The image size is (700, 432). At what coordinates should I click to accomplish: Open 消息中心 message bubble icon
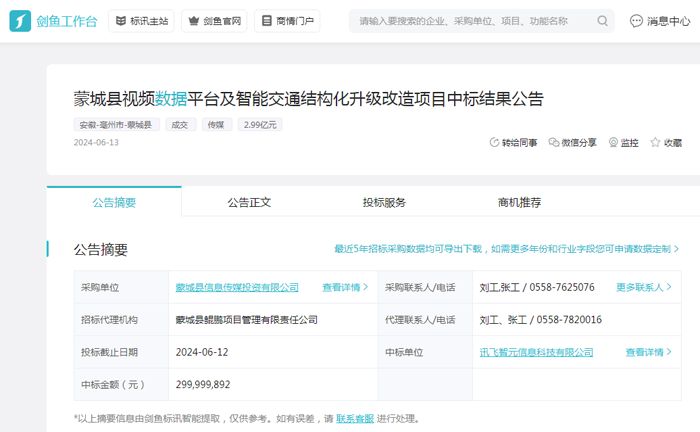(x=636, y=21)
